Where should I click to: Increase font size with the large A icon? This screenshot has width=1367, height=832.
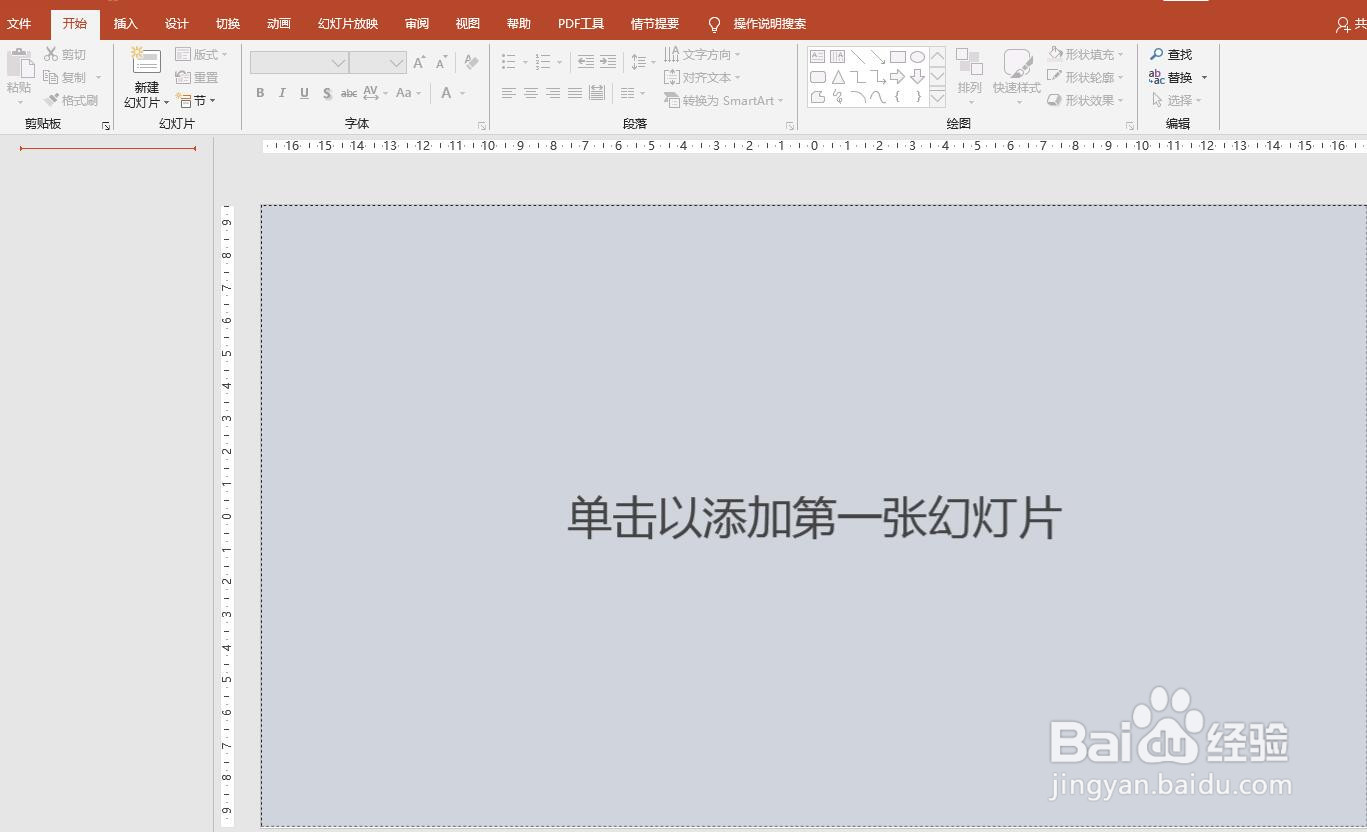419,63
